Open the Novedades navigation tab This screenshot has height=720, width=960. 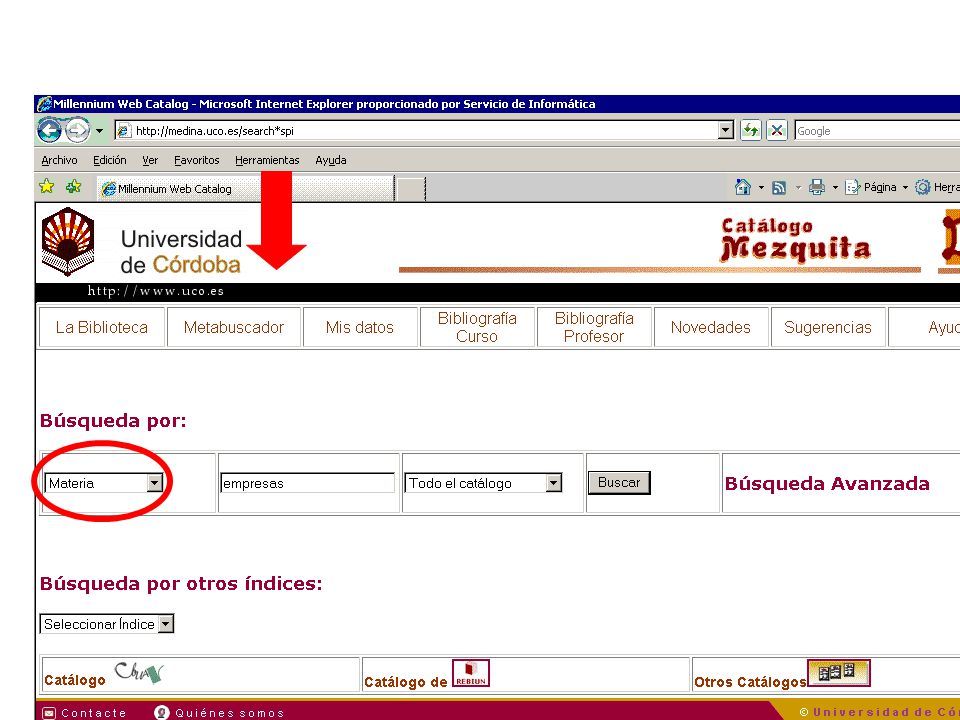point(711,328)
